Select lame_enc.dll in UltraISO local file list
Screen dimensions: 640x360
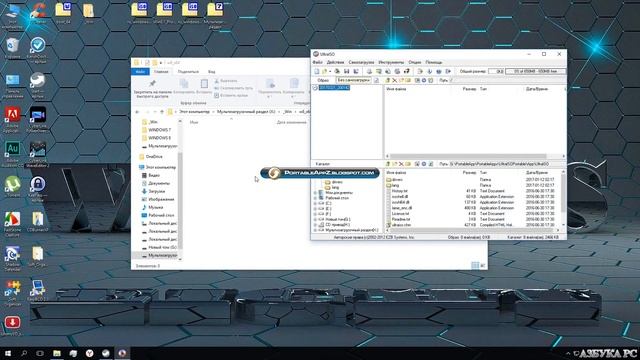click(399, 208)
